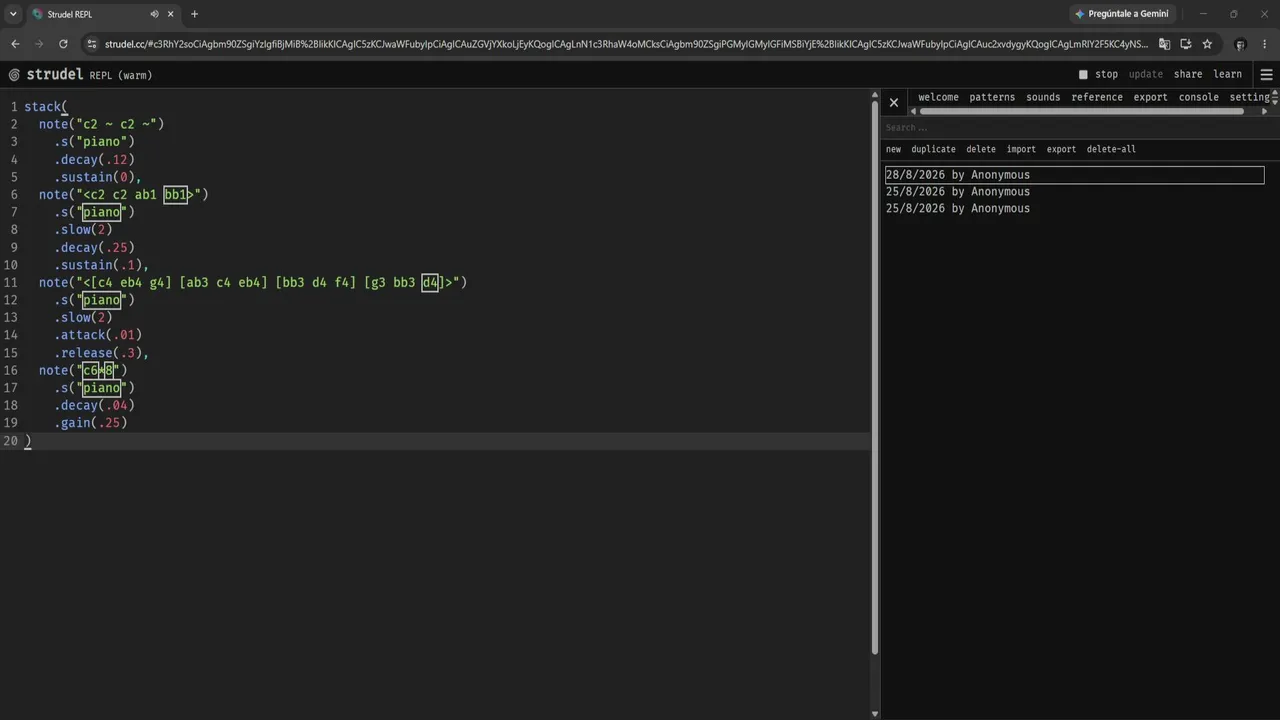The image size is (1280, 720).
Task: Export patterns using the lower export button
Action: [x=1061, y=149]
